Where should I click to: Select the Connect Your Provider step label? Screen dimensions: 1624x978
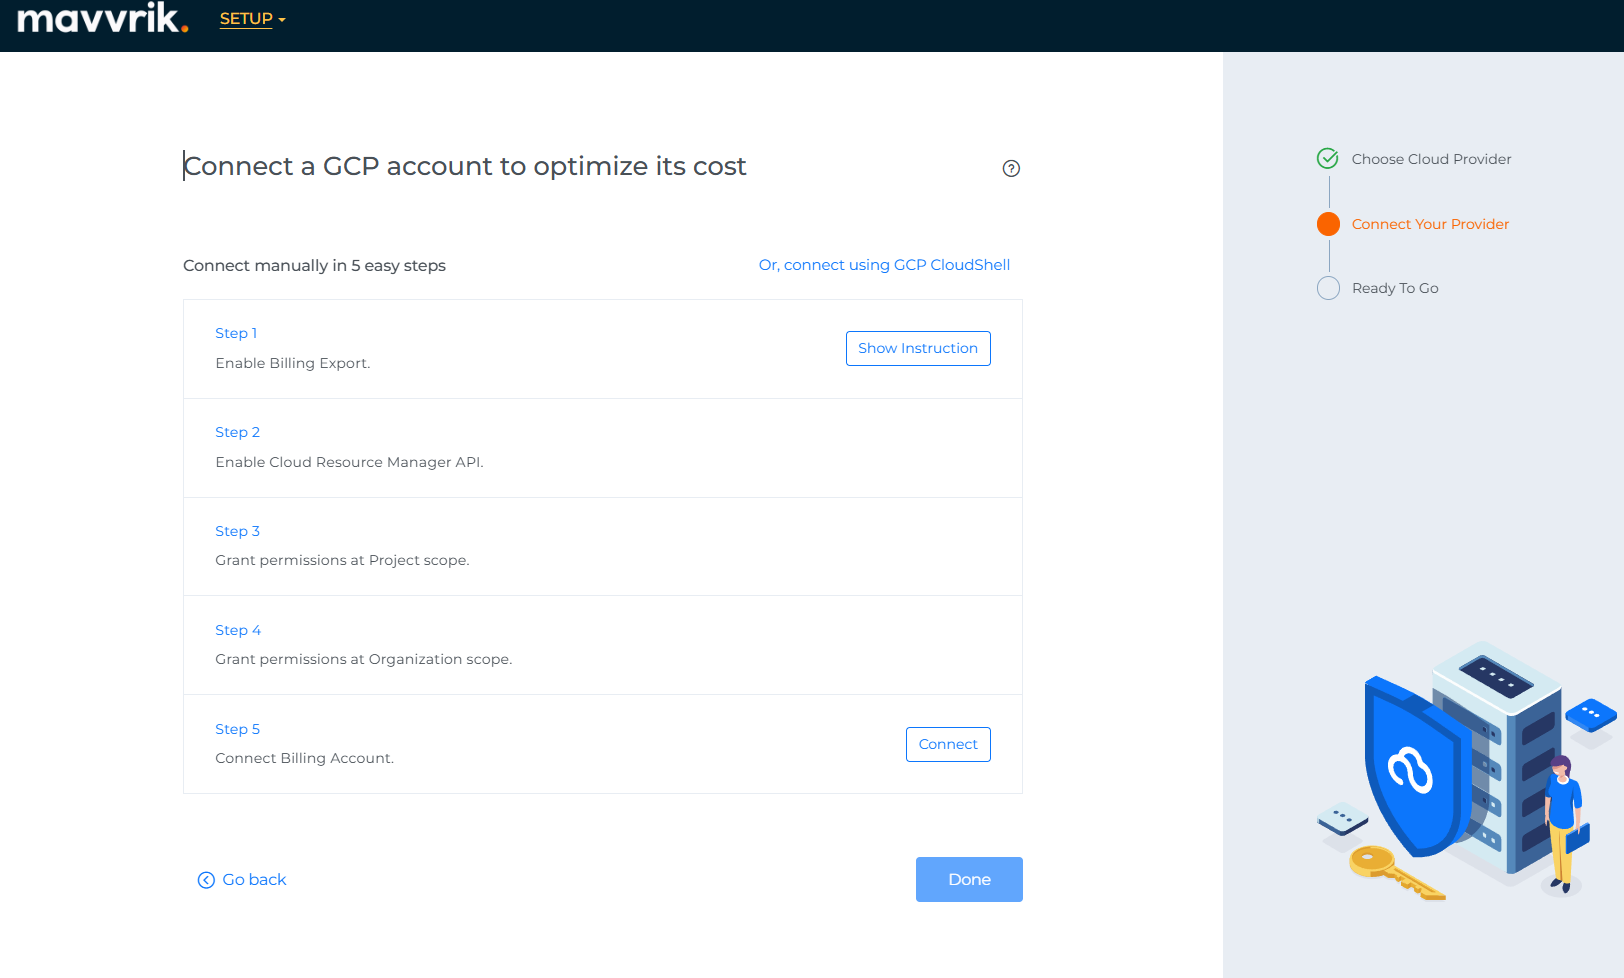[1430, 224]
